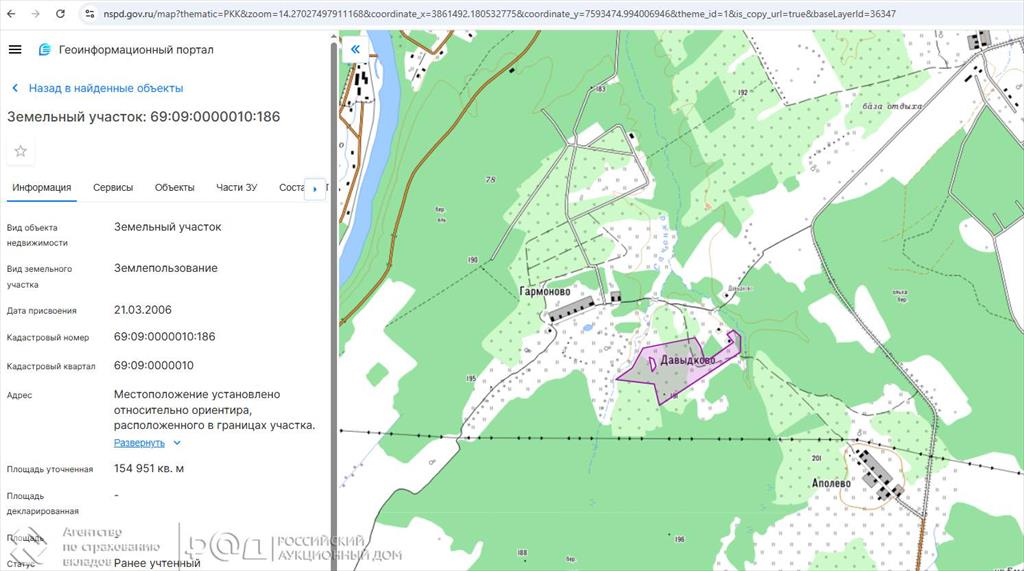The width and height of the screenshot is (1024, 571).
Task: Open the hamburger menu of the portal
Action: pos(14,50)
